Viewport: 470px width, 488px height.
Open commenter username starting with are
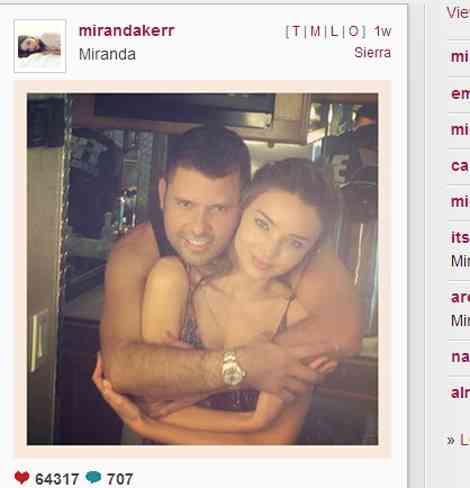tap(460, 297)
